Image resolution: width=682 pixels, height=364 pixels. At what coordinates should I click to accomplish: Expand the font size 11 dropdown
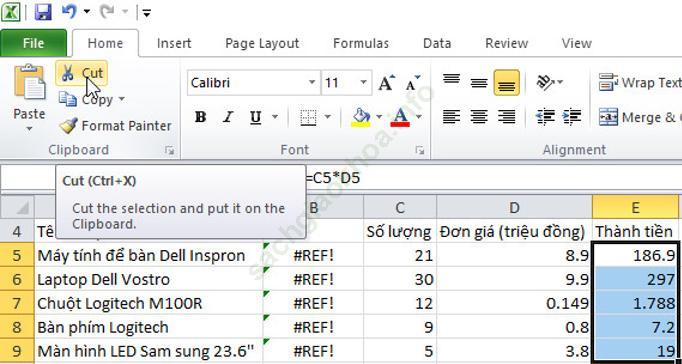pyautogui.click(x=363, y=83)
